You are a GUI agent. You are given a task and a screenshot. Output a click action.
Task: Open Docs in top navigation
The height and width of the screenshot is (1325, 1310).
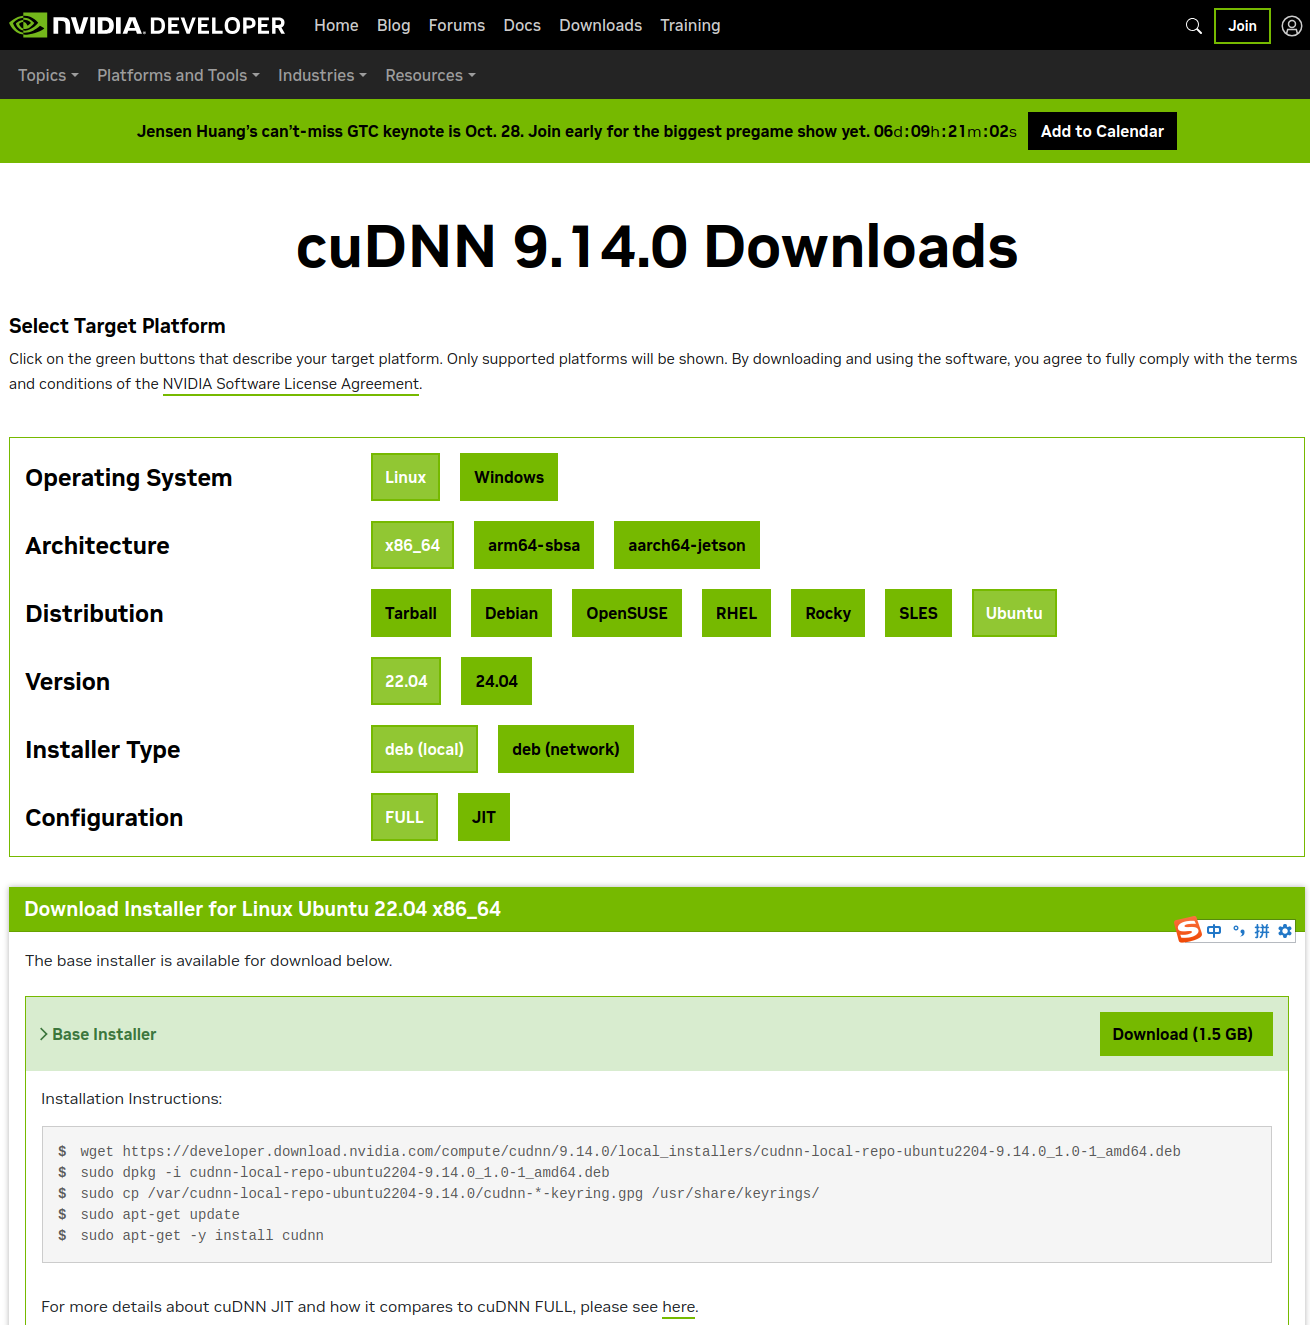point(522,25)
